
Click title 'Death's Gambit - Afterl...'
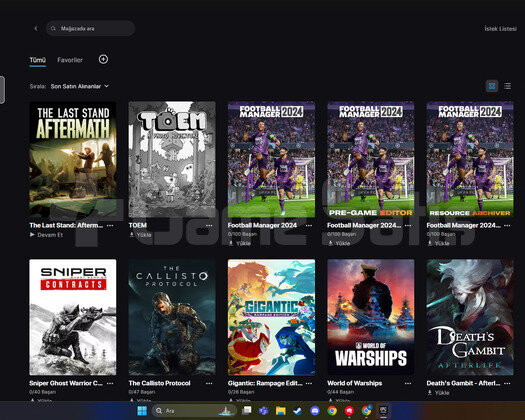click(463, 383)
